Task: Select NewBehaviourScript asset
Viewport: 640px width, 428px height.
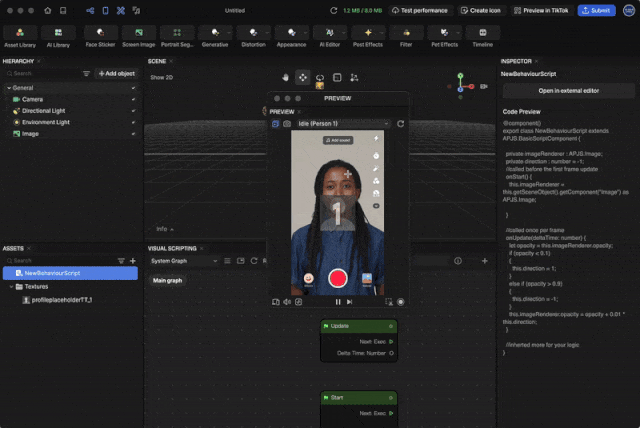Action: tap(70, 273)
